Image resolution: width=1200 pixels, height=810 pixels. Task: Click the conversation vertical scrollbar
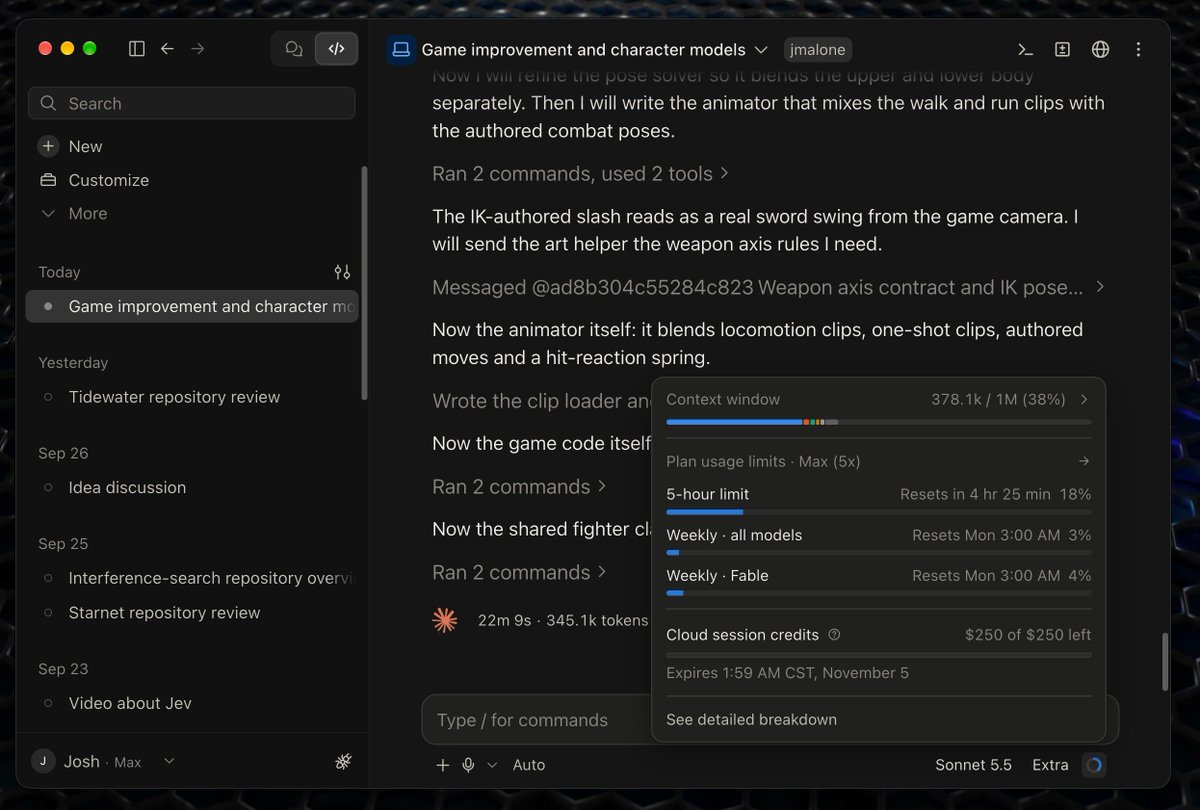[1165, 662]
